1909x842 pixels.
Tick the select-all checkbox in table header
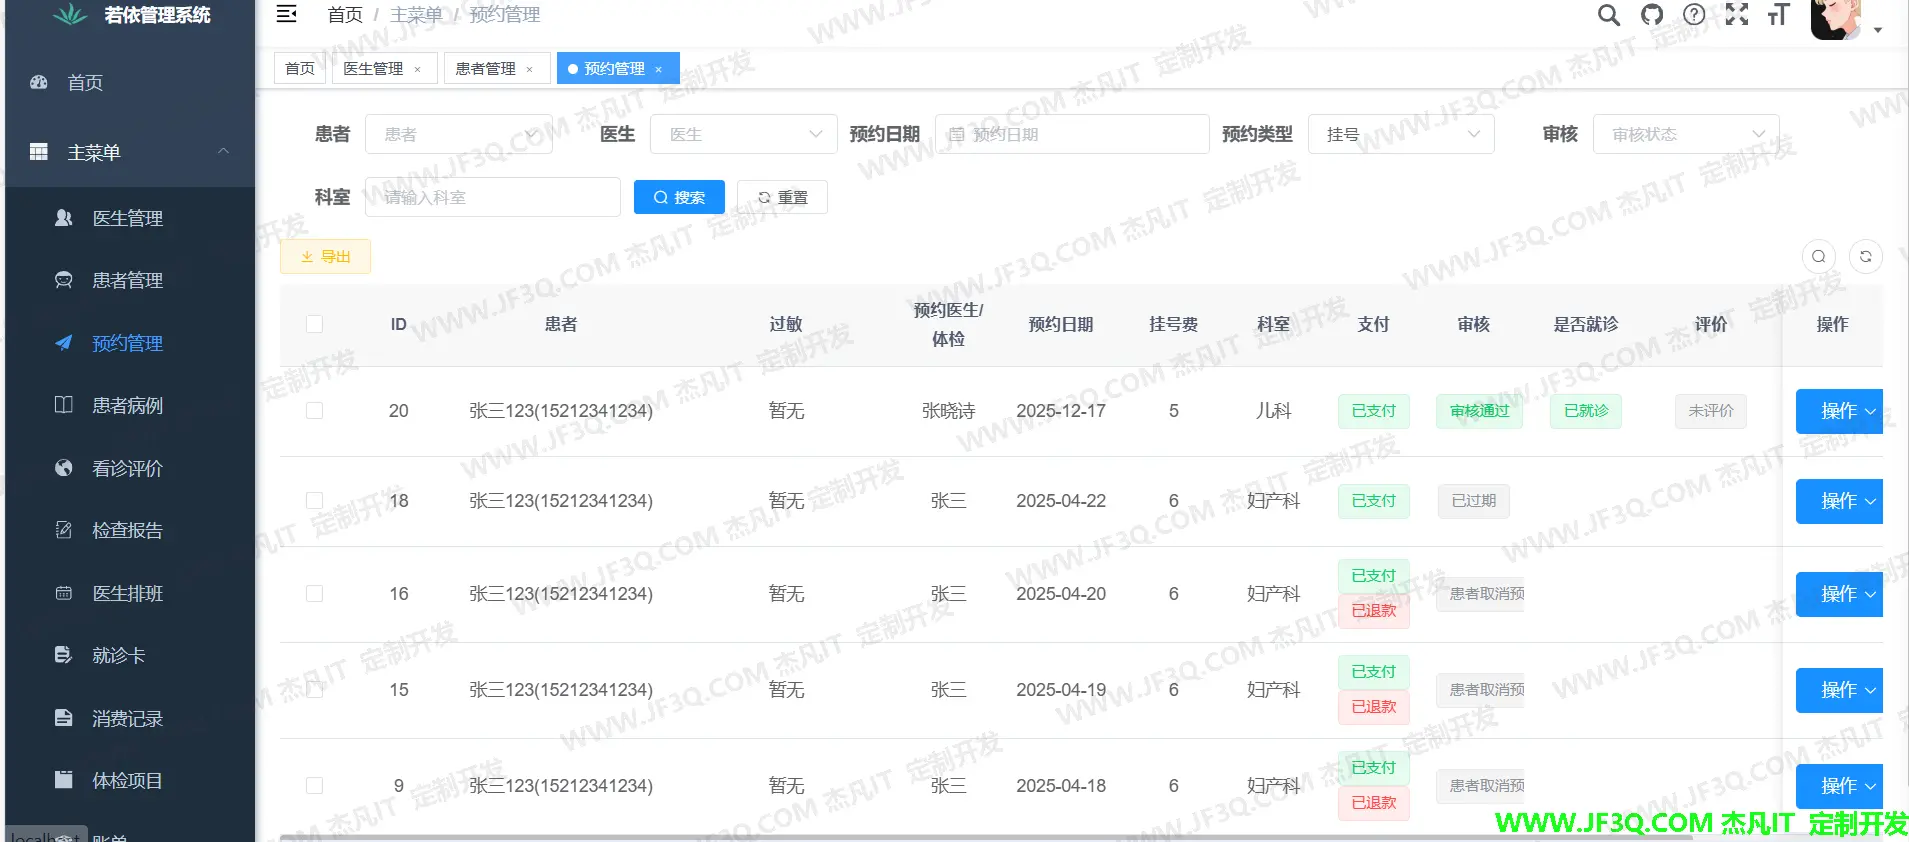(x=314, y=324)
